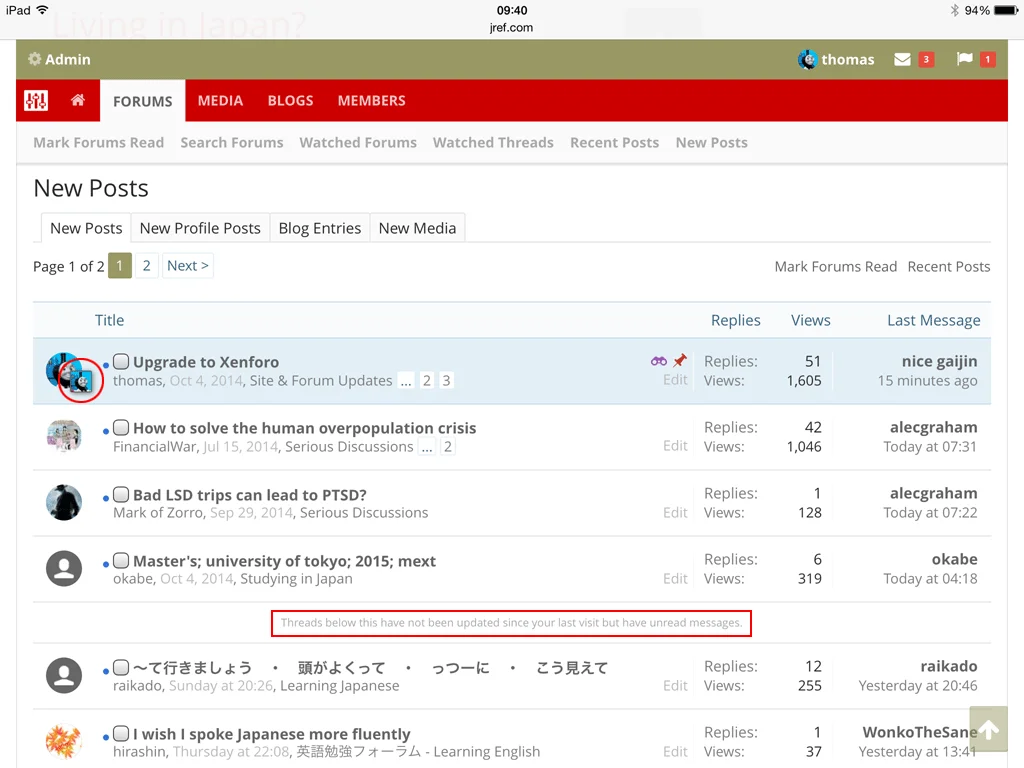Viewport: 1024px width, 768px height.
Task: Open Recent Posts in sub-navigation
Action: (615, 142)
